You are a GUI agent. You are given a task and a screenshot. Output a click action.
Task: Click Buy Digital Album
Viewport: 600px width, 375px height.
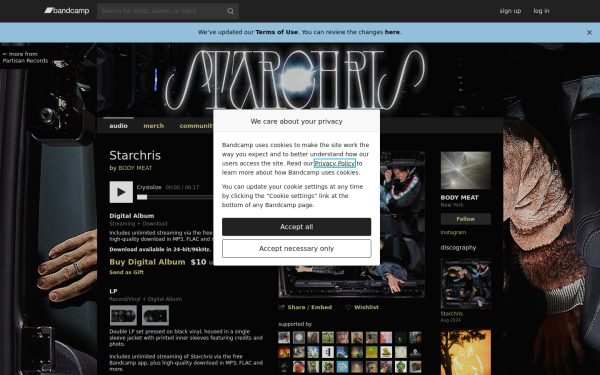147,262
